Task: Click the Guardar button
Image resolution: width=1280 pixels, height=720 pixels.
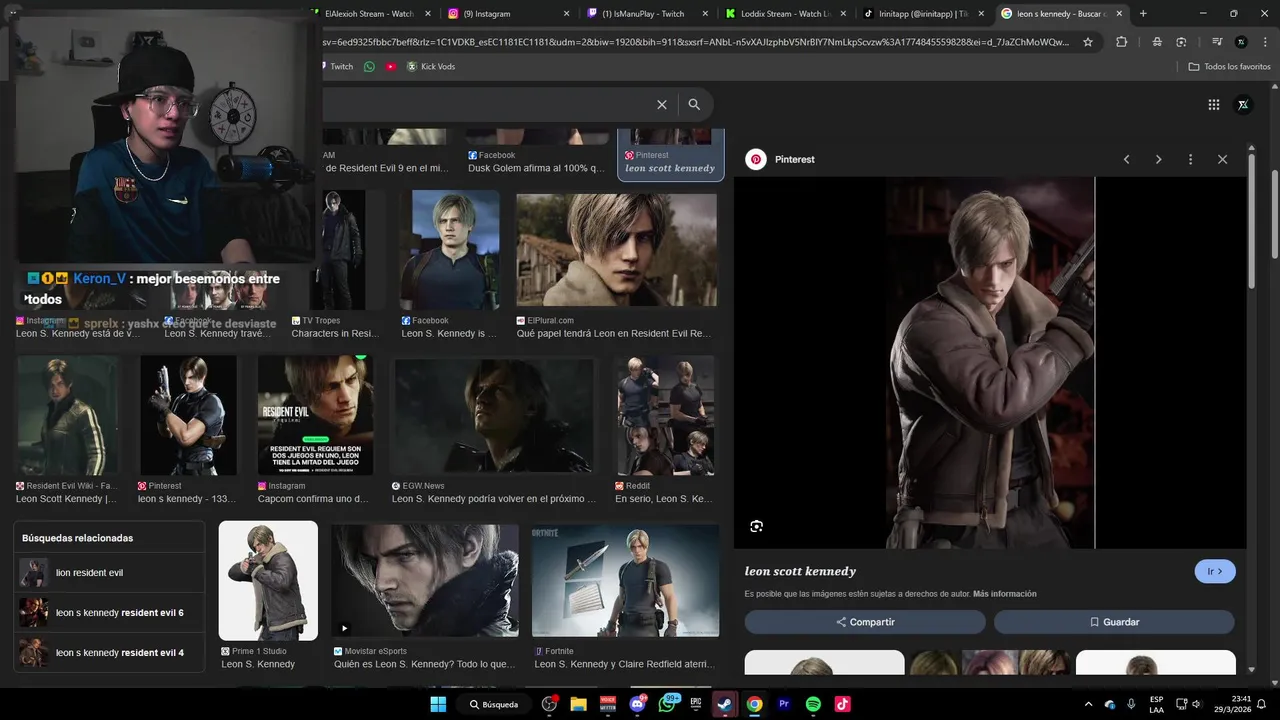Action: click(x=1114, y=622)
